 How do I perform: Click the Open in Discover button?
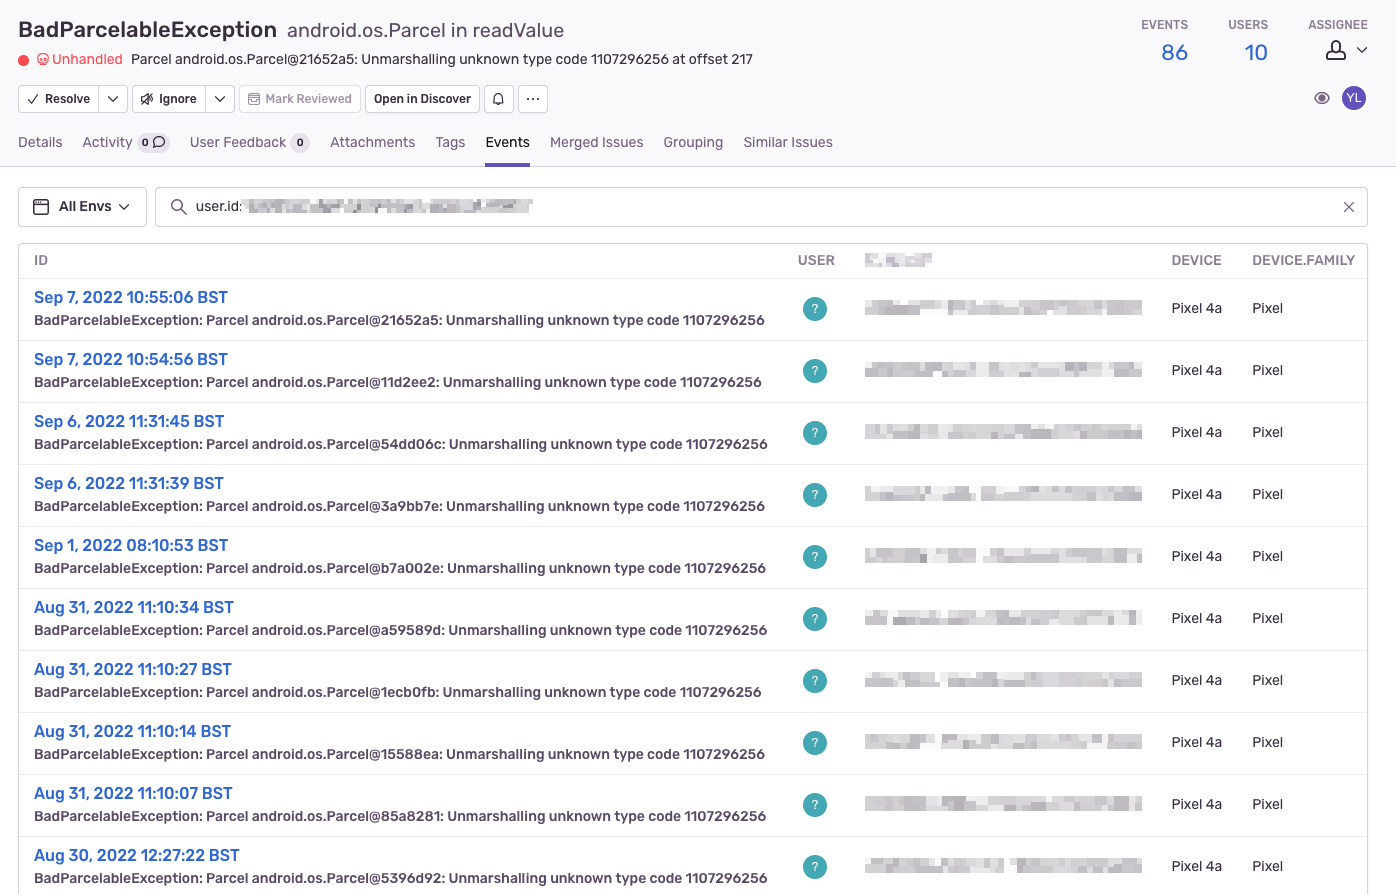point(420,98)
